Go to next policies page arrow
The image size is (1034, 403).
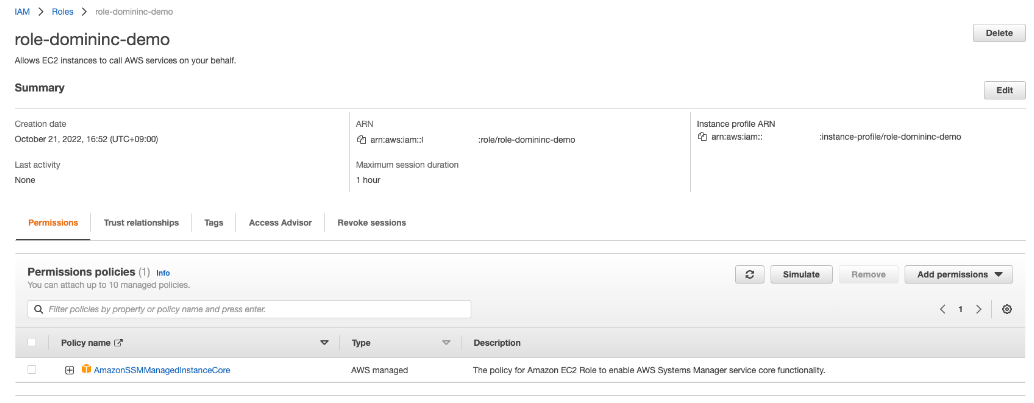[x=978, y=310]
